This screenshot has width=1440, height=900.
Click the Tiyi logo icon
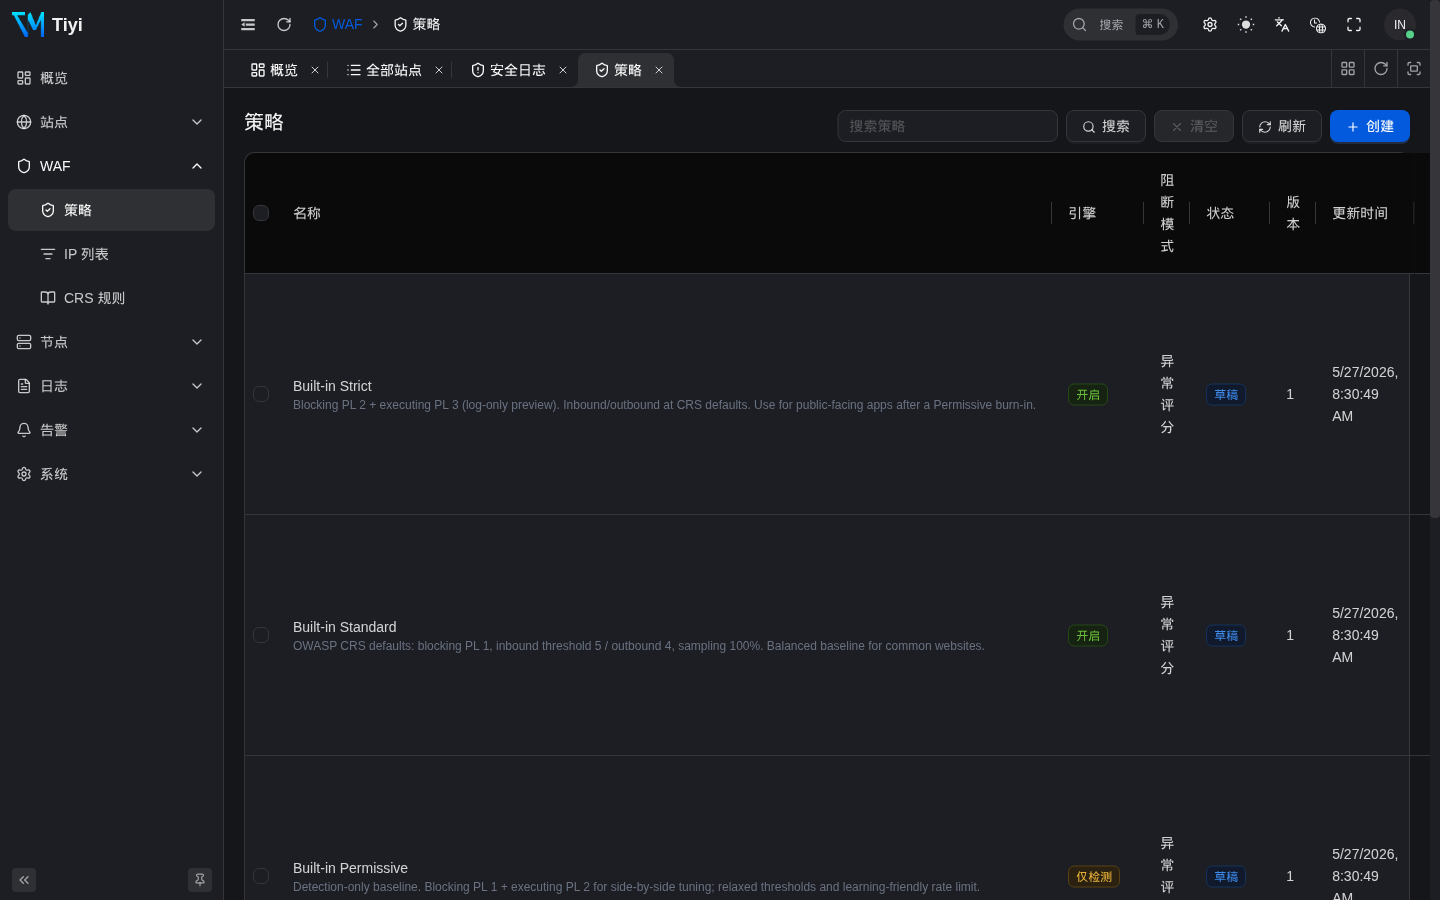point(28,24)
